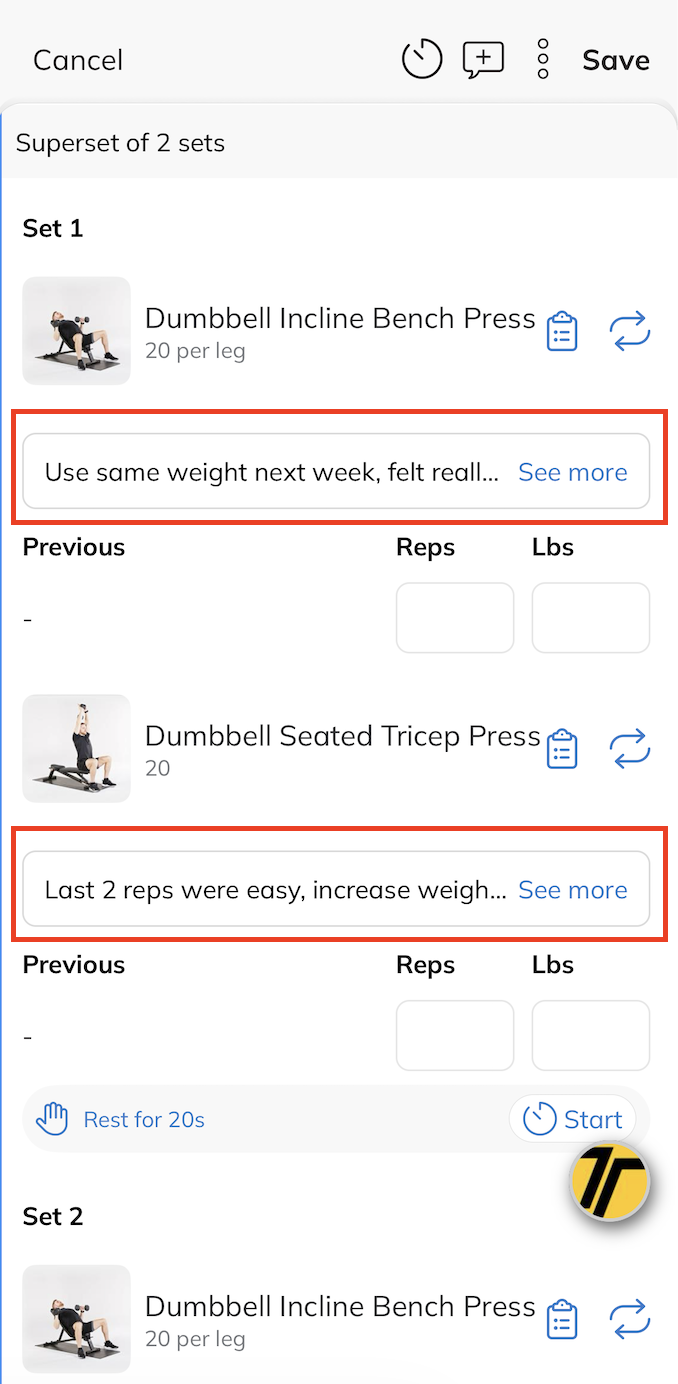Click the Reps field for Seated Tricep Press
Screen dimensions: 678x1384
pos(455,1036)
